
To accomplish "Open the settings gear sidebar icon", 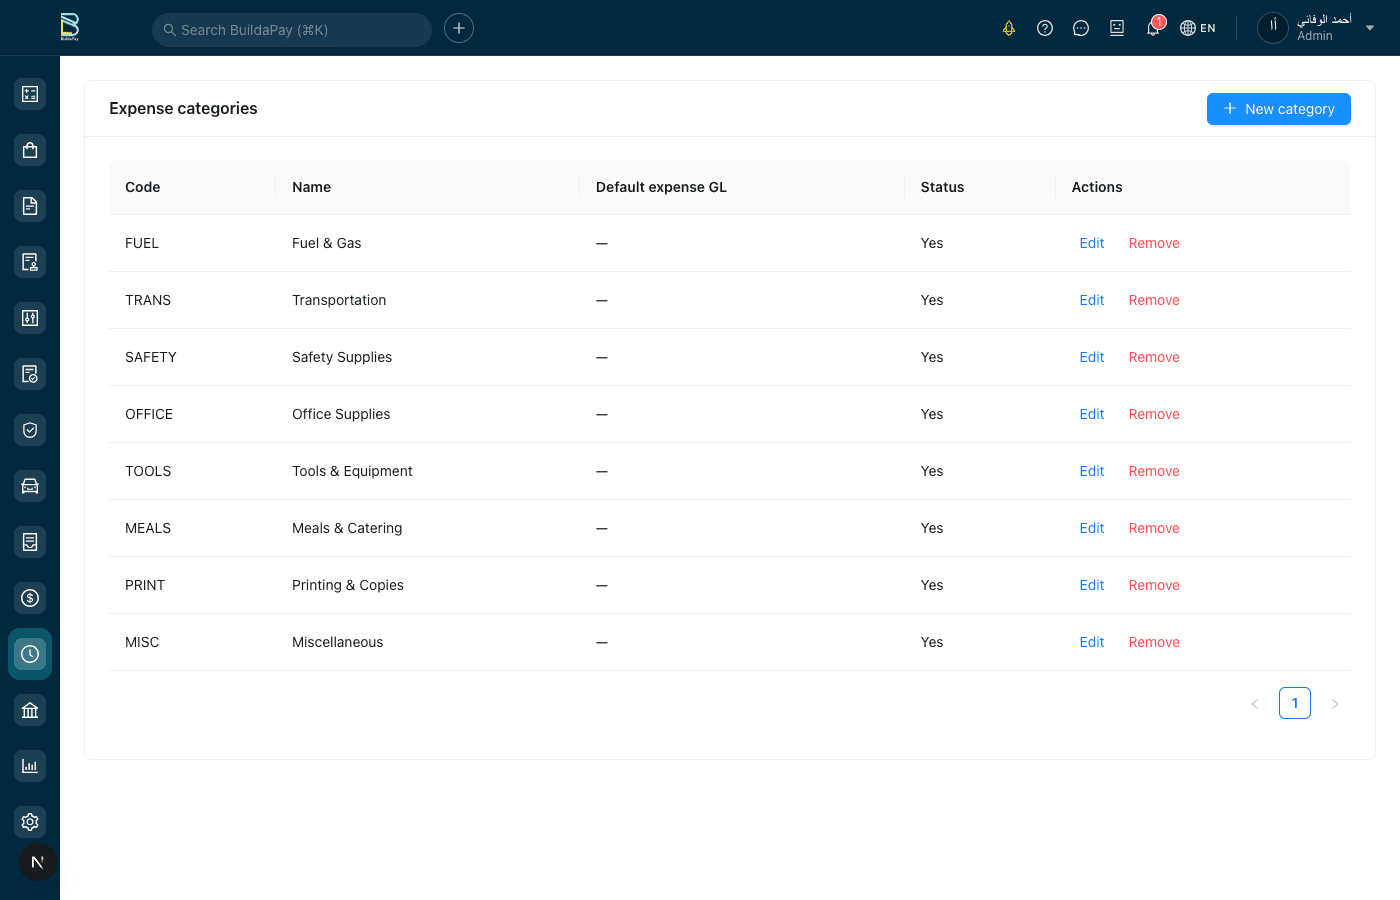I will (30, 822).
